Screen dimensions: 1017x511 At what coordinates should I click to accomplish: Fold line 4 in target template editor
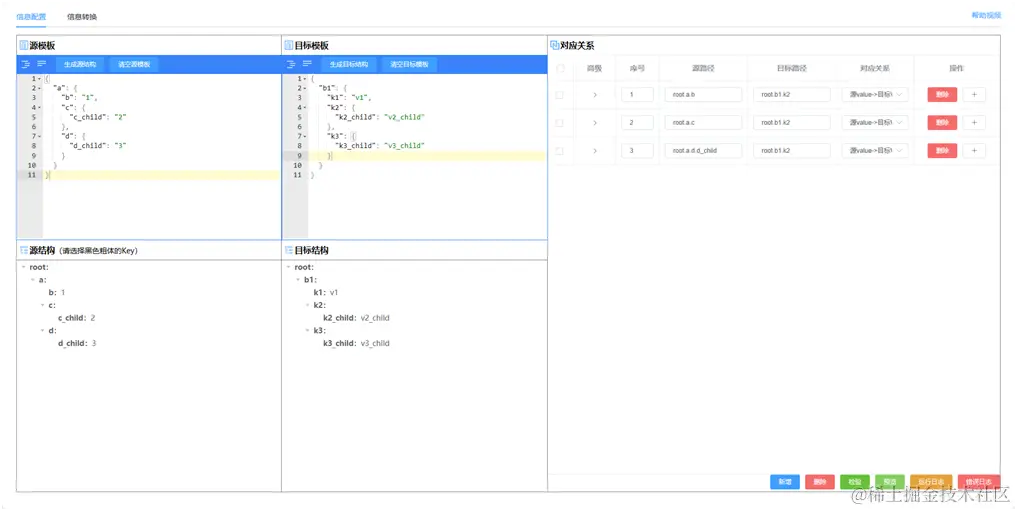pyautogui.click(x=305, y=108)
